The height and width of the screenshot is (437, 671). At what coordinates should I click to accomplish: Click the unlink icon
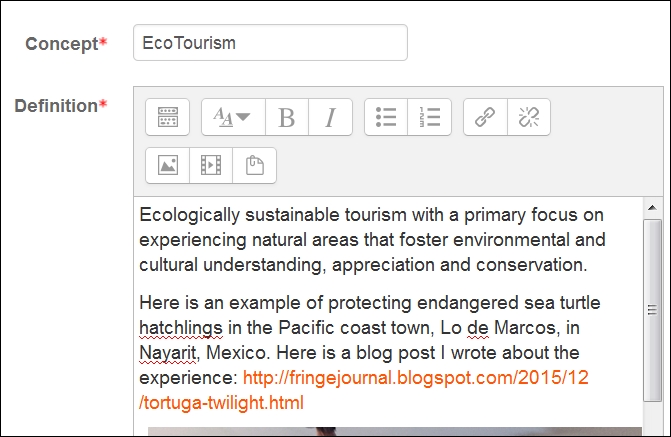pyautogui.click(x=529, y=117)
